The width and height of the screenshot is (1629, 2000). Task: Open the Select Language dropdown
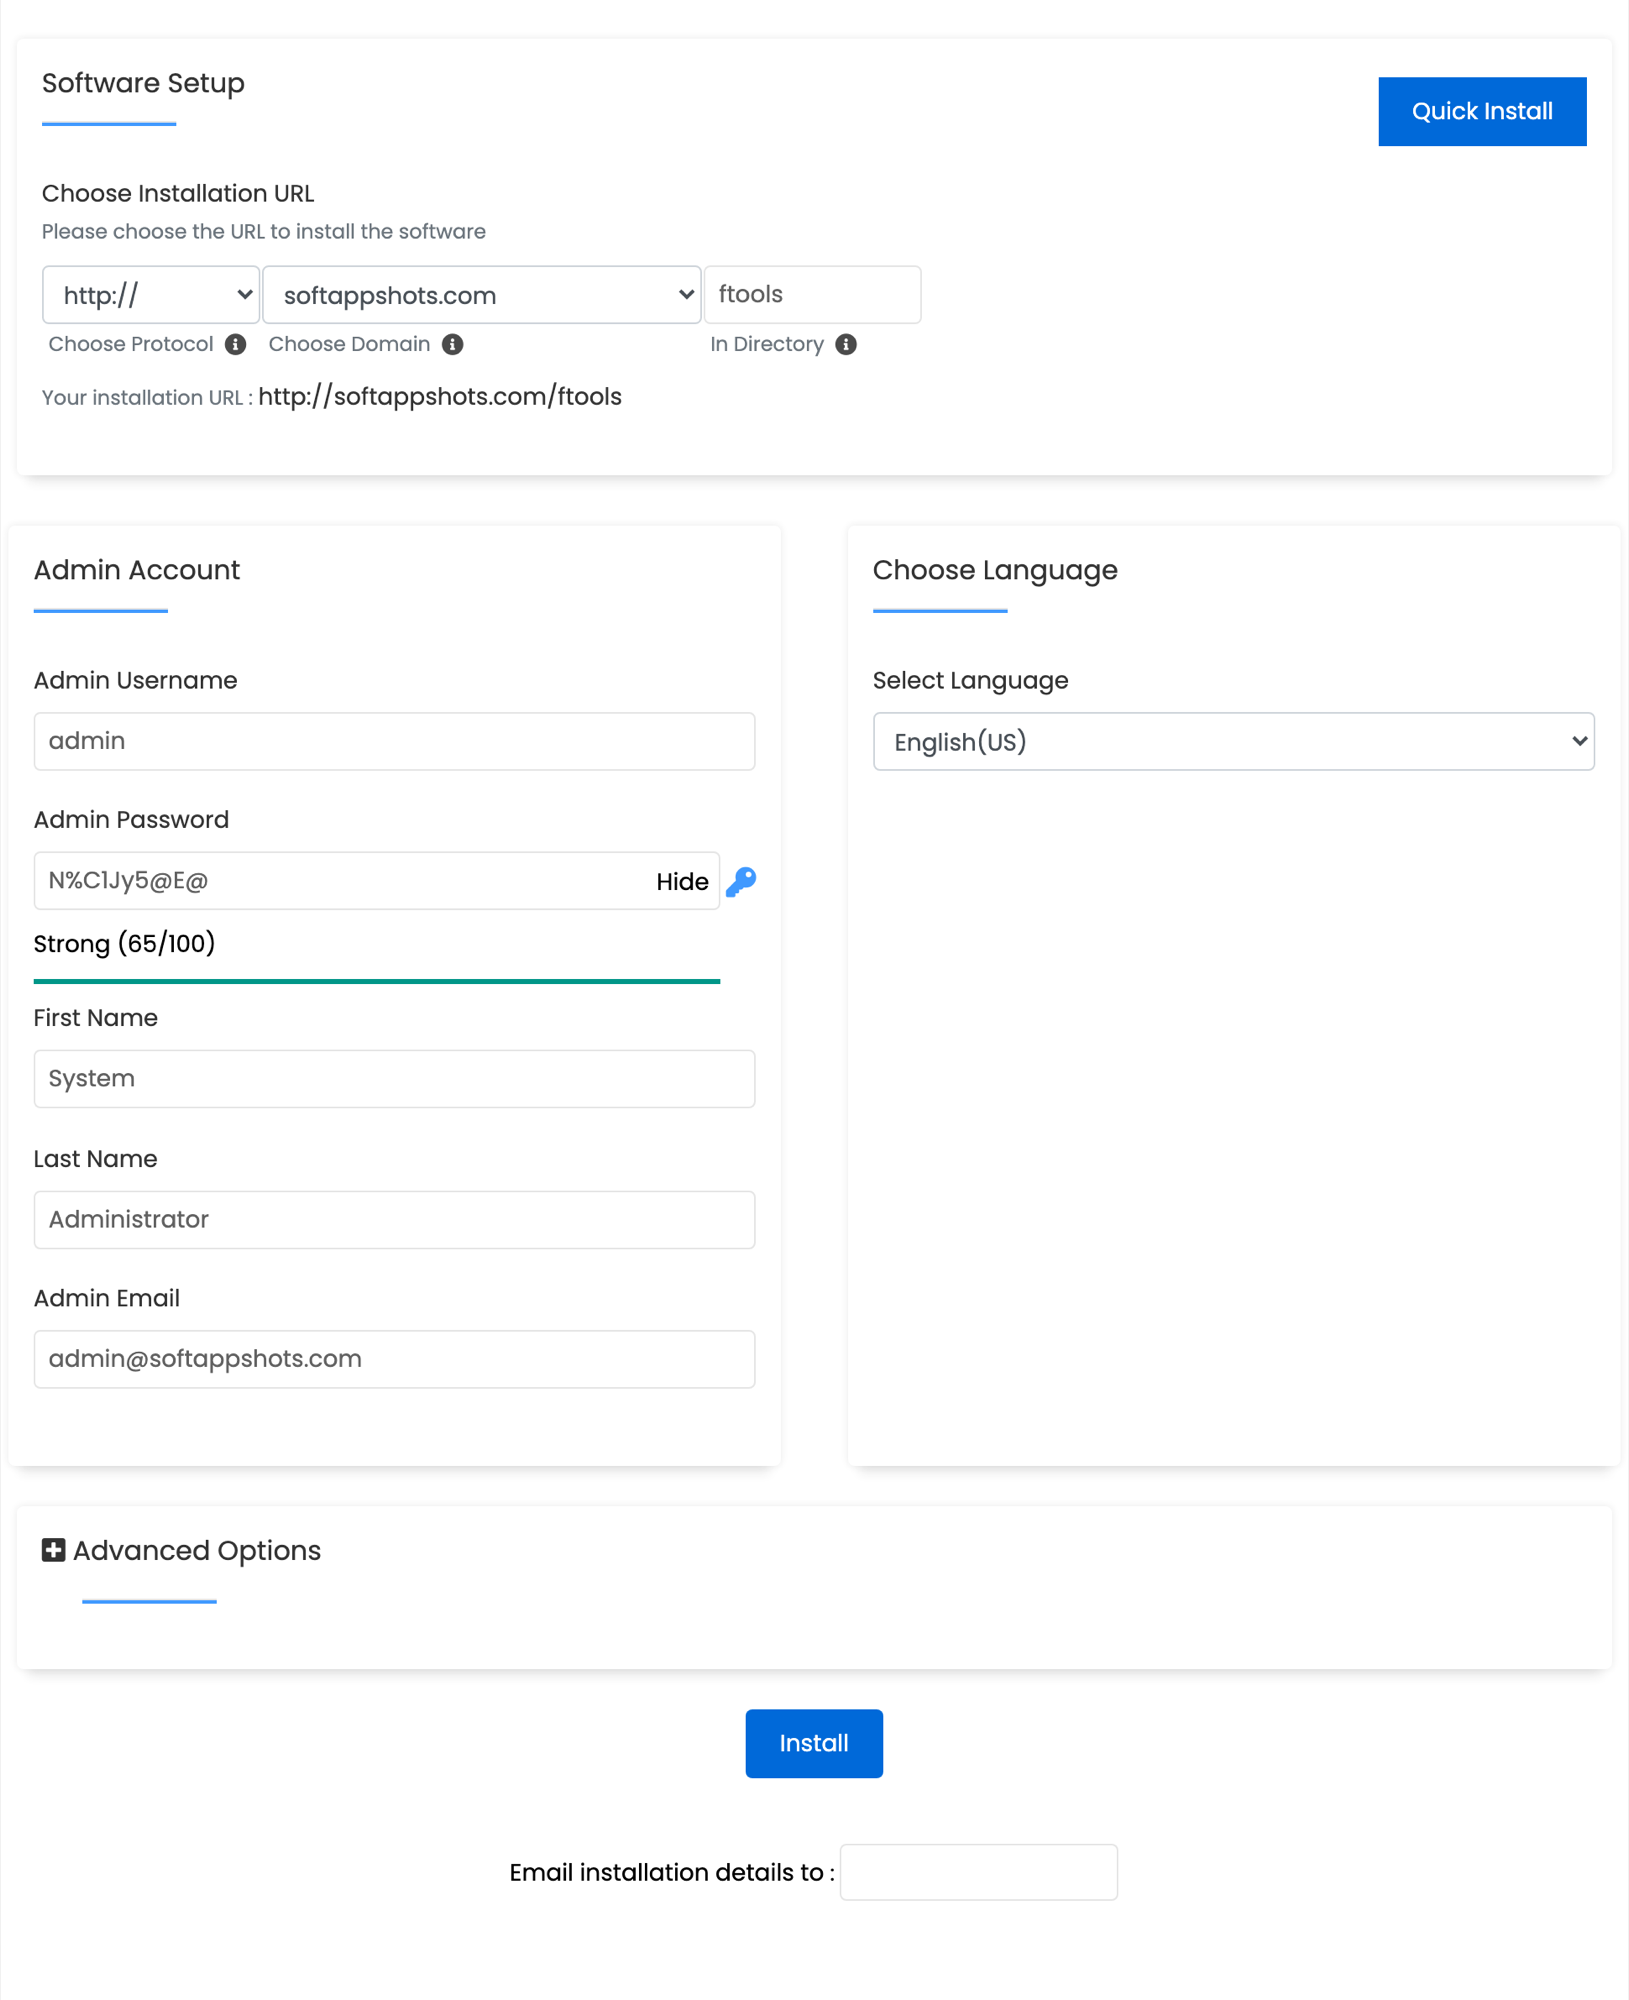(1233, 741)
